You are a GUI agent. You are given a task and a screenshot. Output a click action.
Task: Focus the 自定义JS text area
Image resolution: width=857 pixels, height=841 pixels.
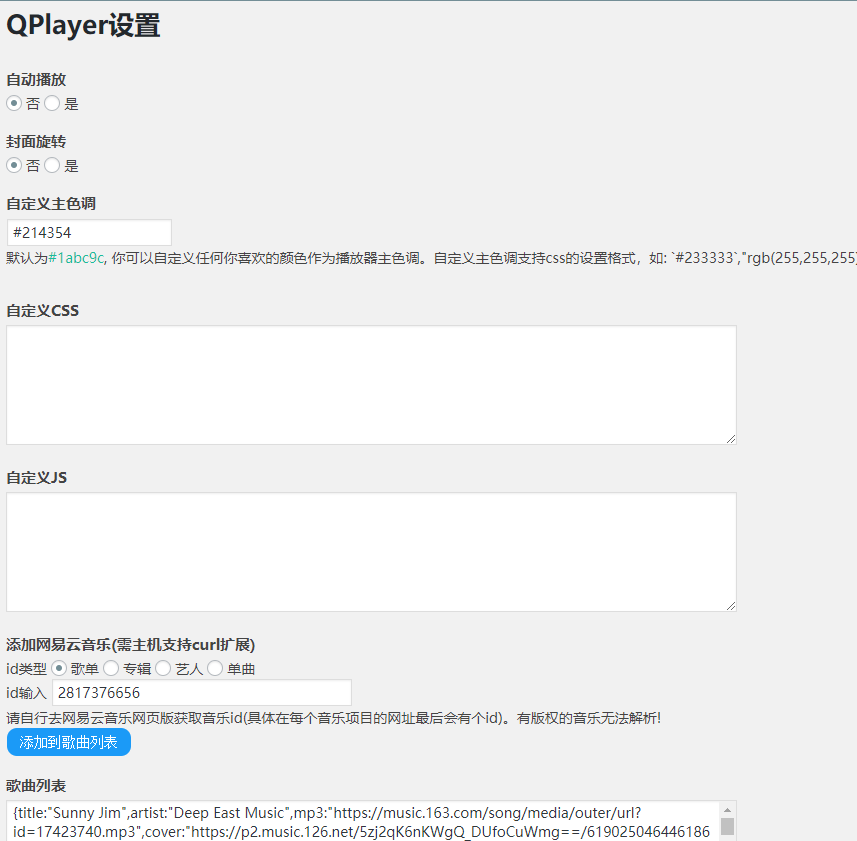coord(371,552)
